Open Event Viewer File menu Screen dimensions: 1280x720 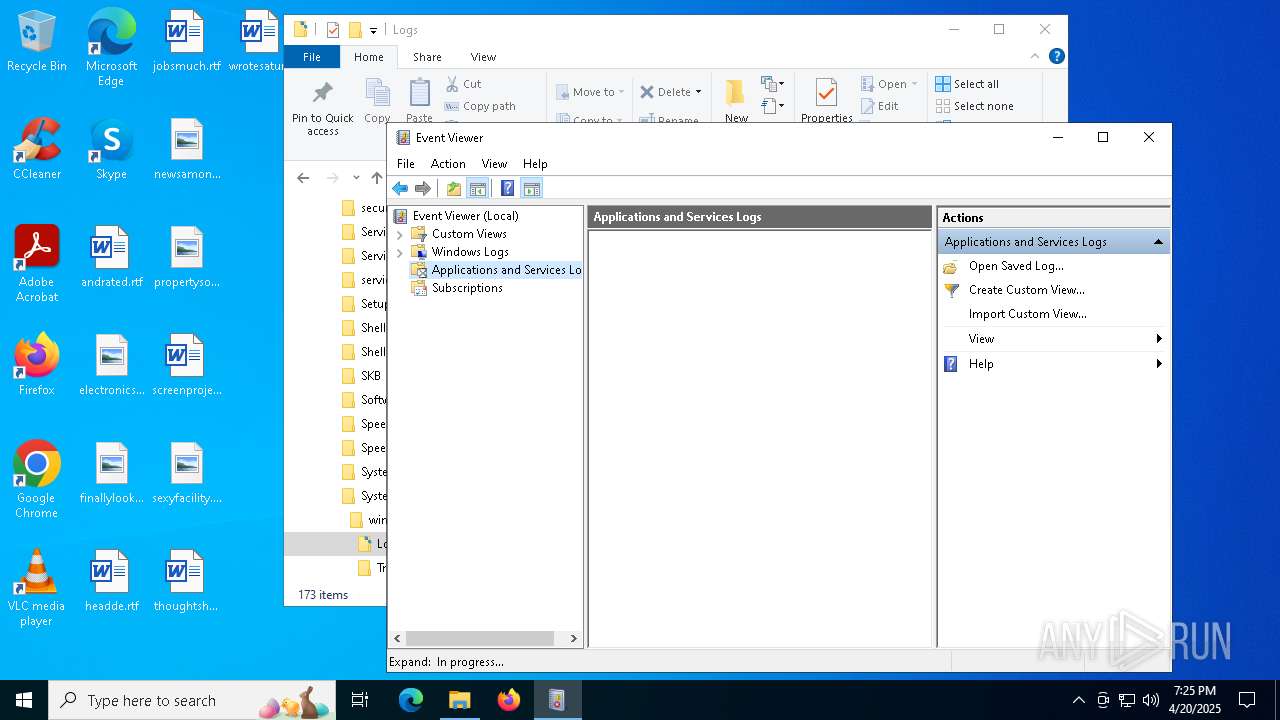406,163
